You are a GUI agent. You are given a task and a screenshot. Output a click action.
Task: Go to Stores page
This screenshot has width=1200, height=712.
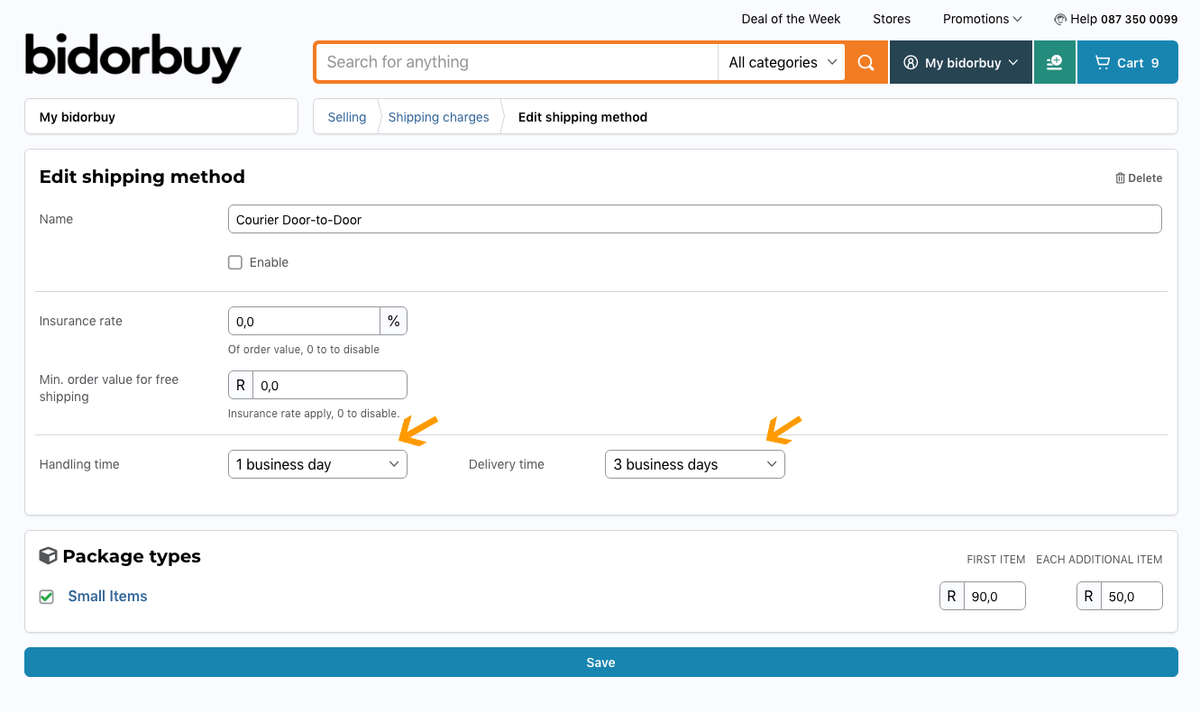pyautogui.click(x=892, y=19)
